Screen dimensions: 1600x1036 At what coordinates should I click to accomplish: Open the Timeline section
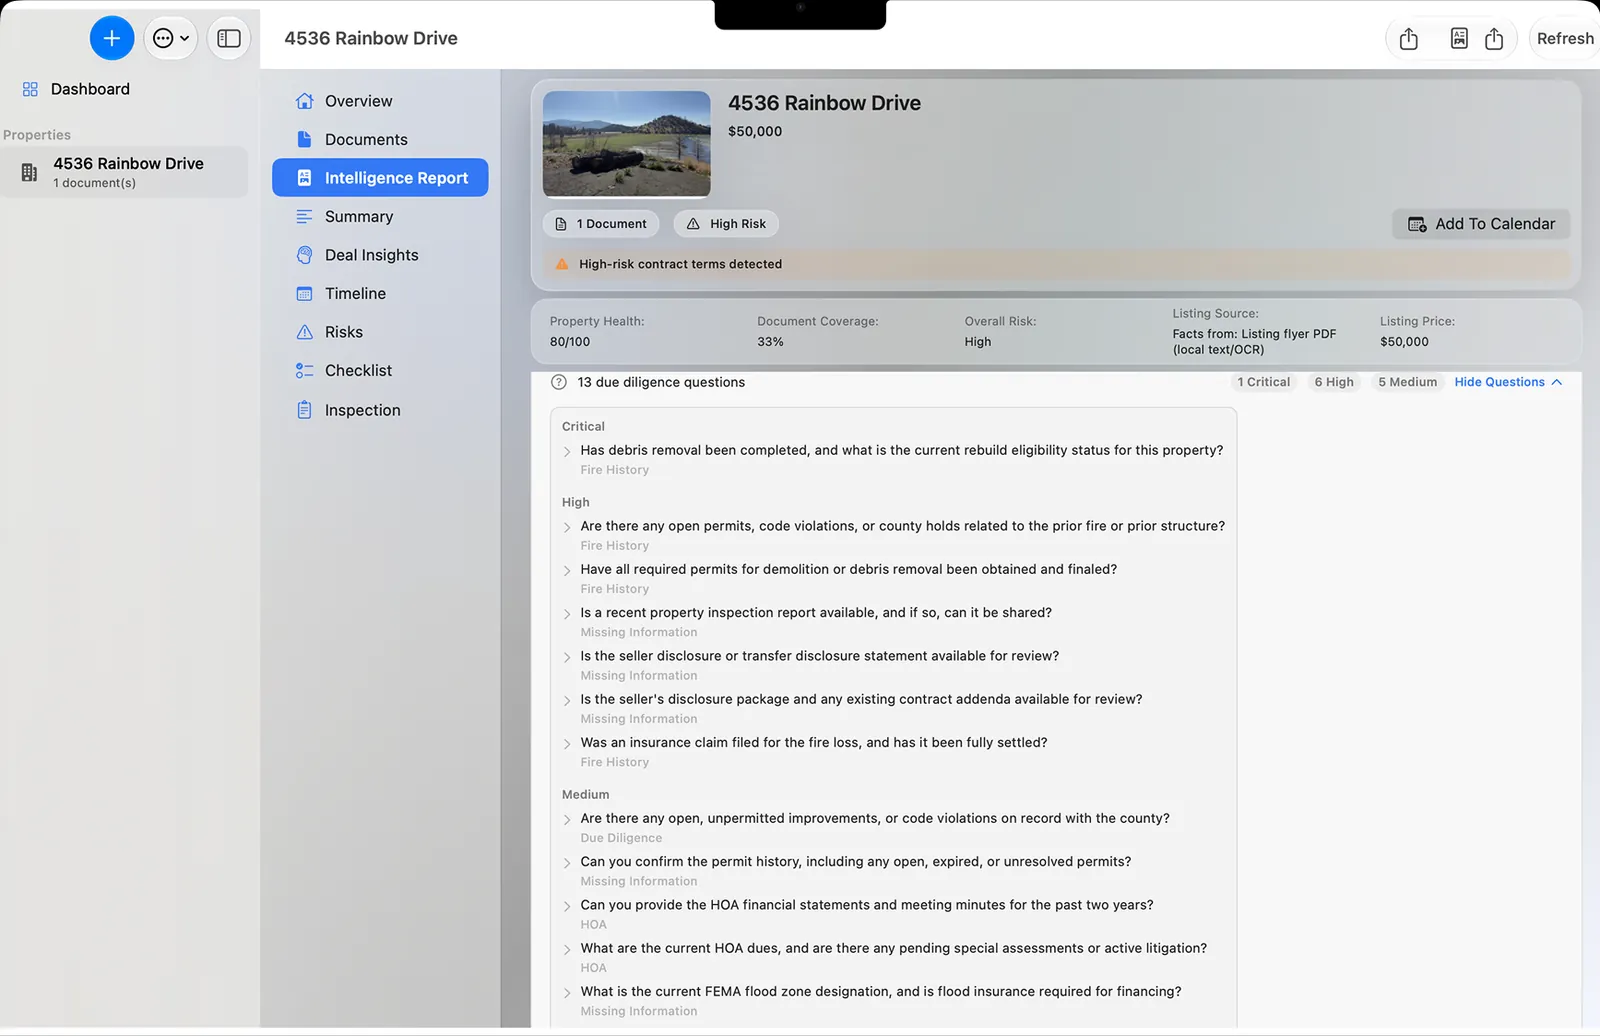point(355,293)
